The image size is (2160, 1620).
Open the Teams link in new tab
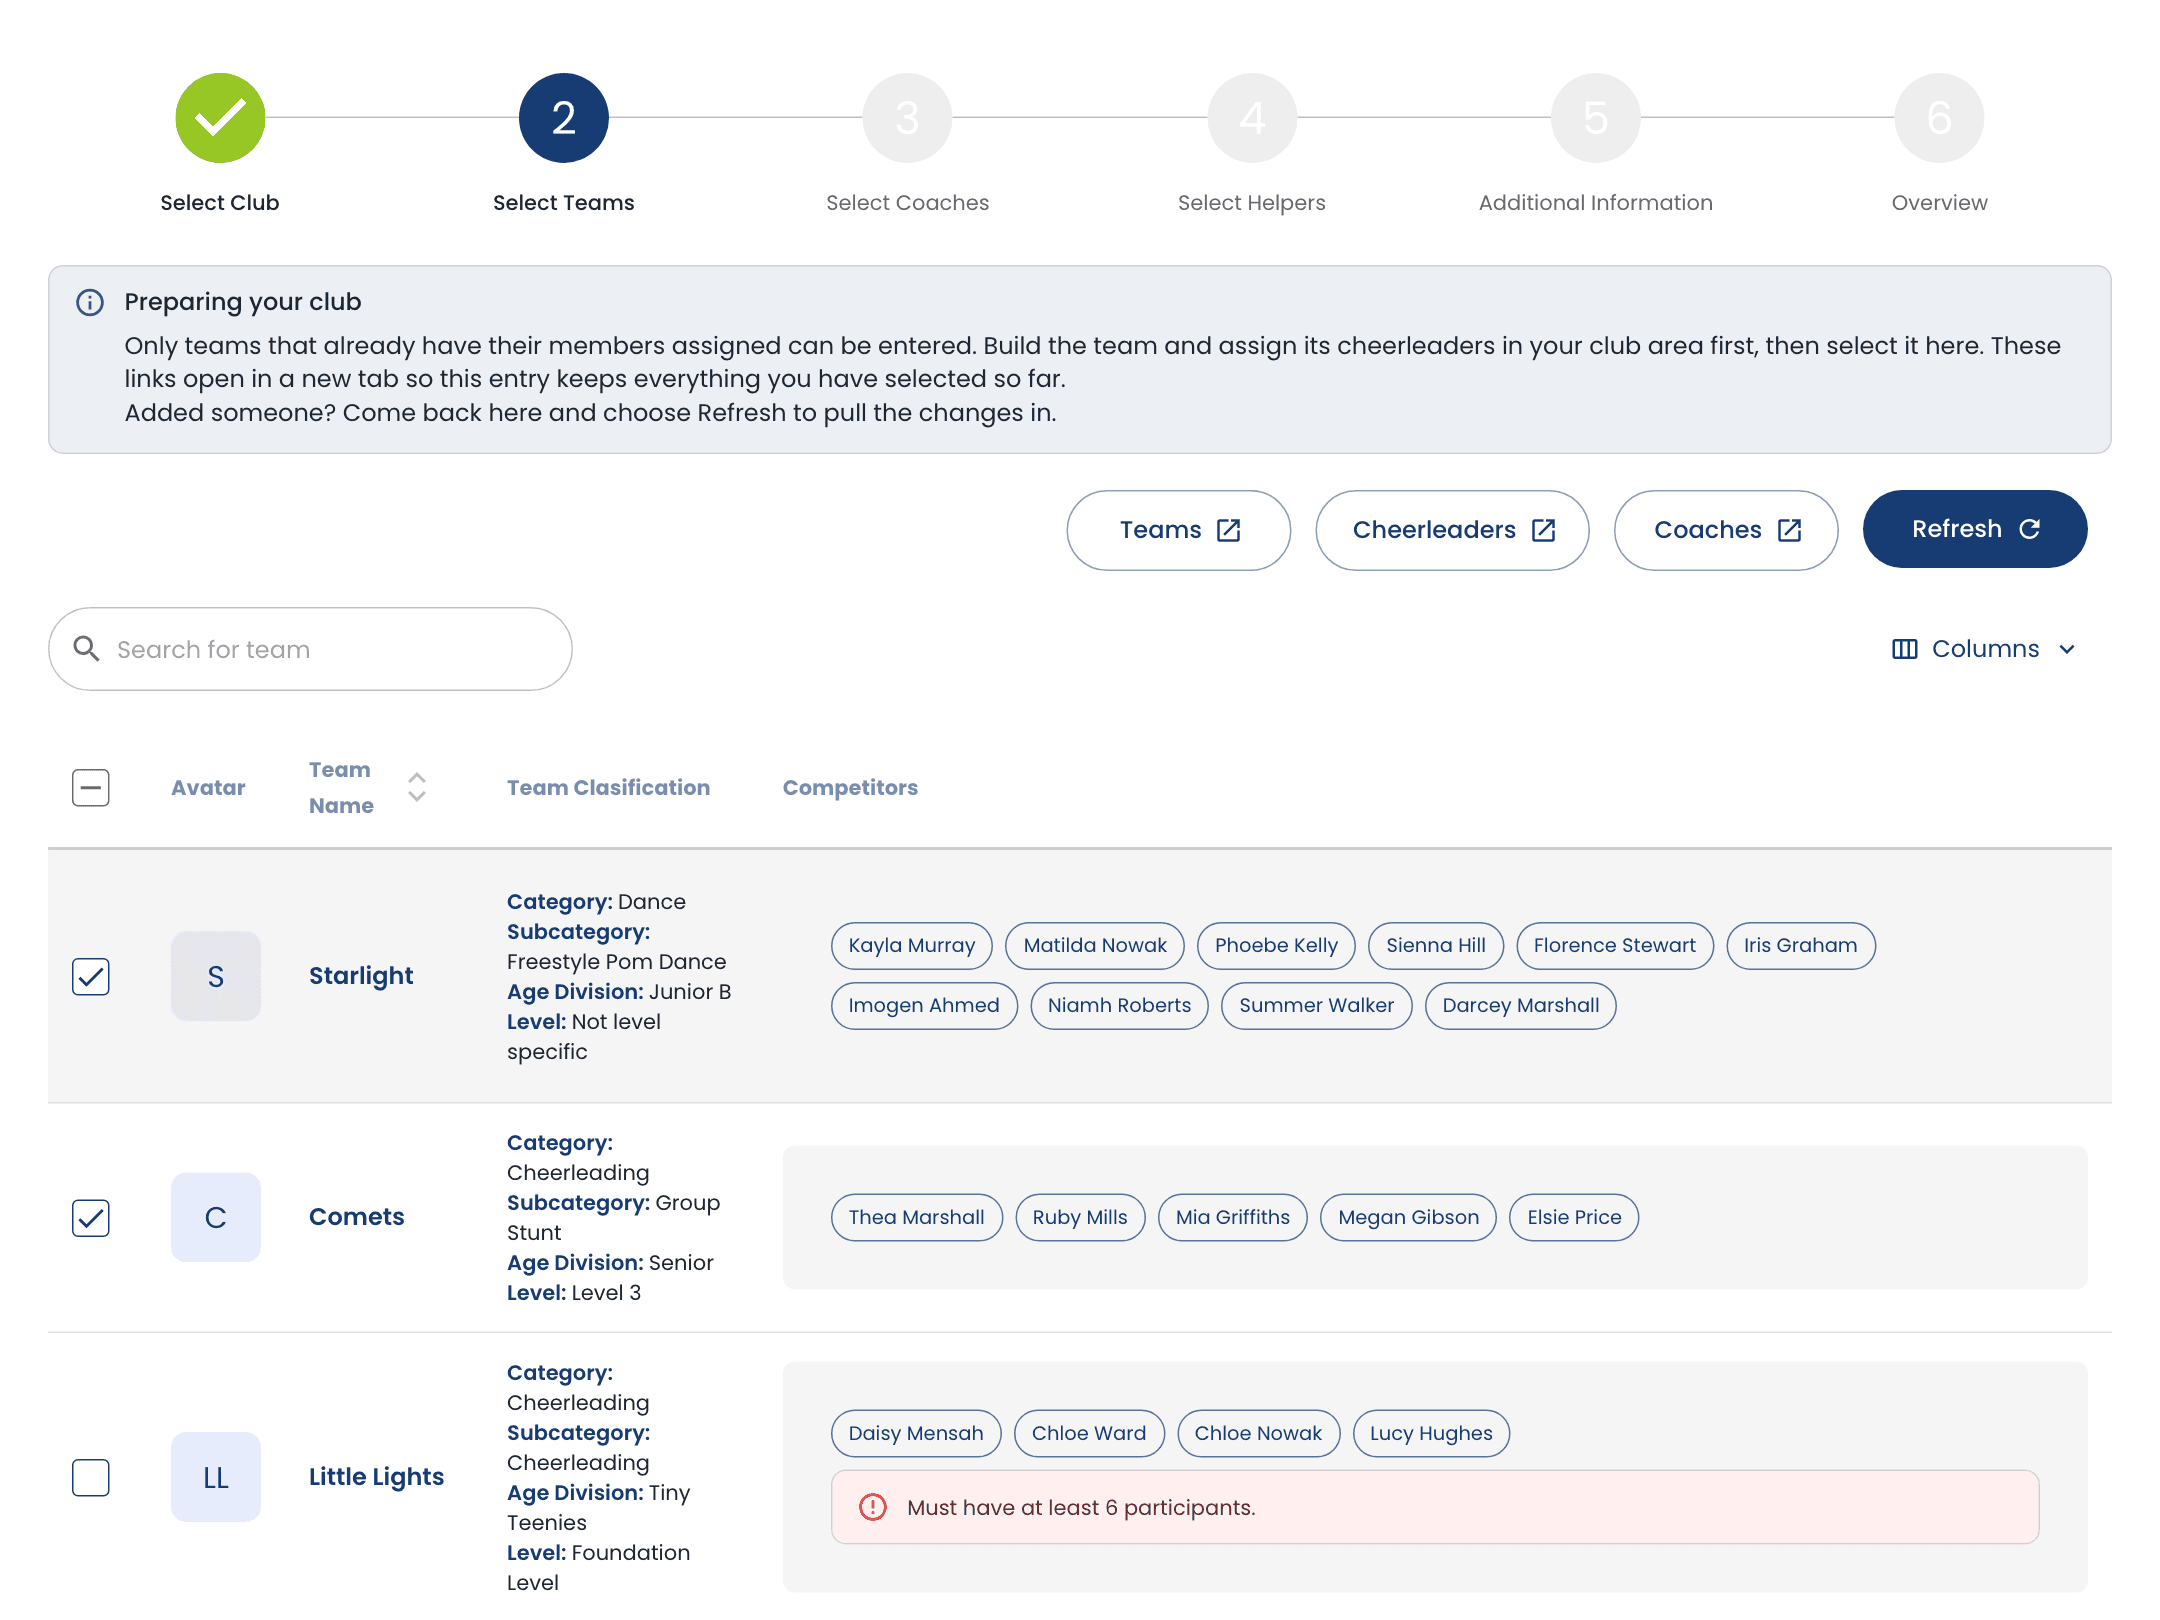(x=1179, y=530)
